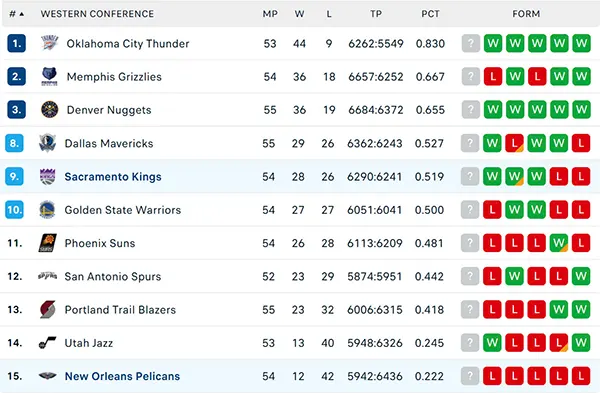Click the Dallas Mavericks team logo

tap(47, 143)
